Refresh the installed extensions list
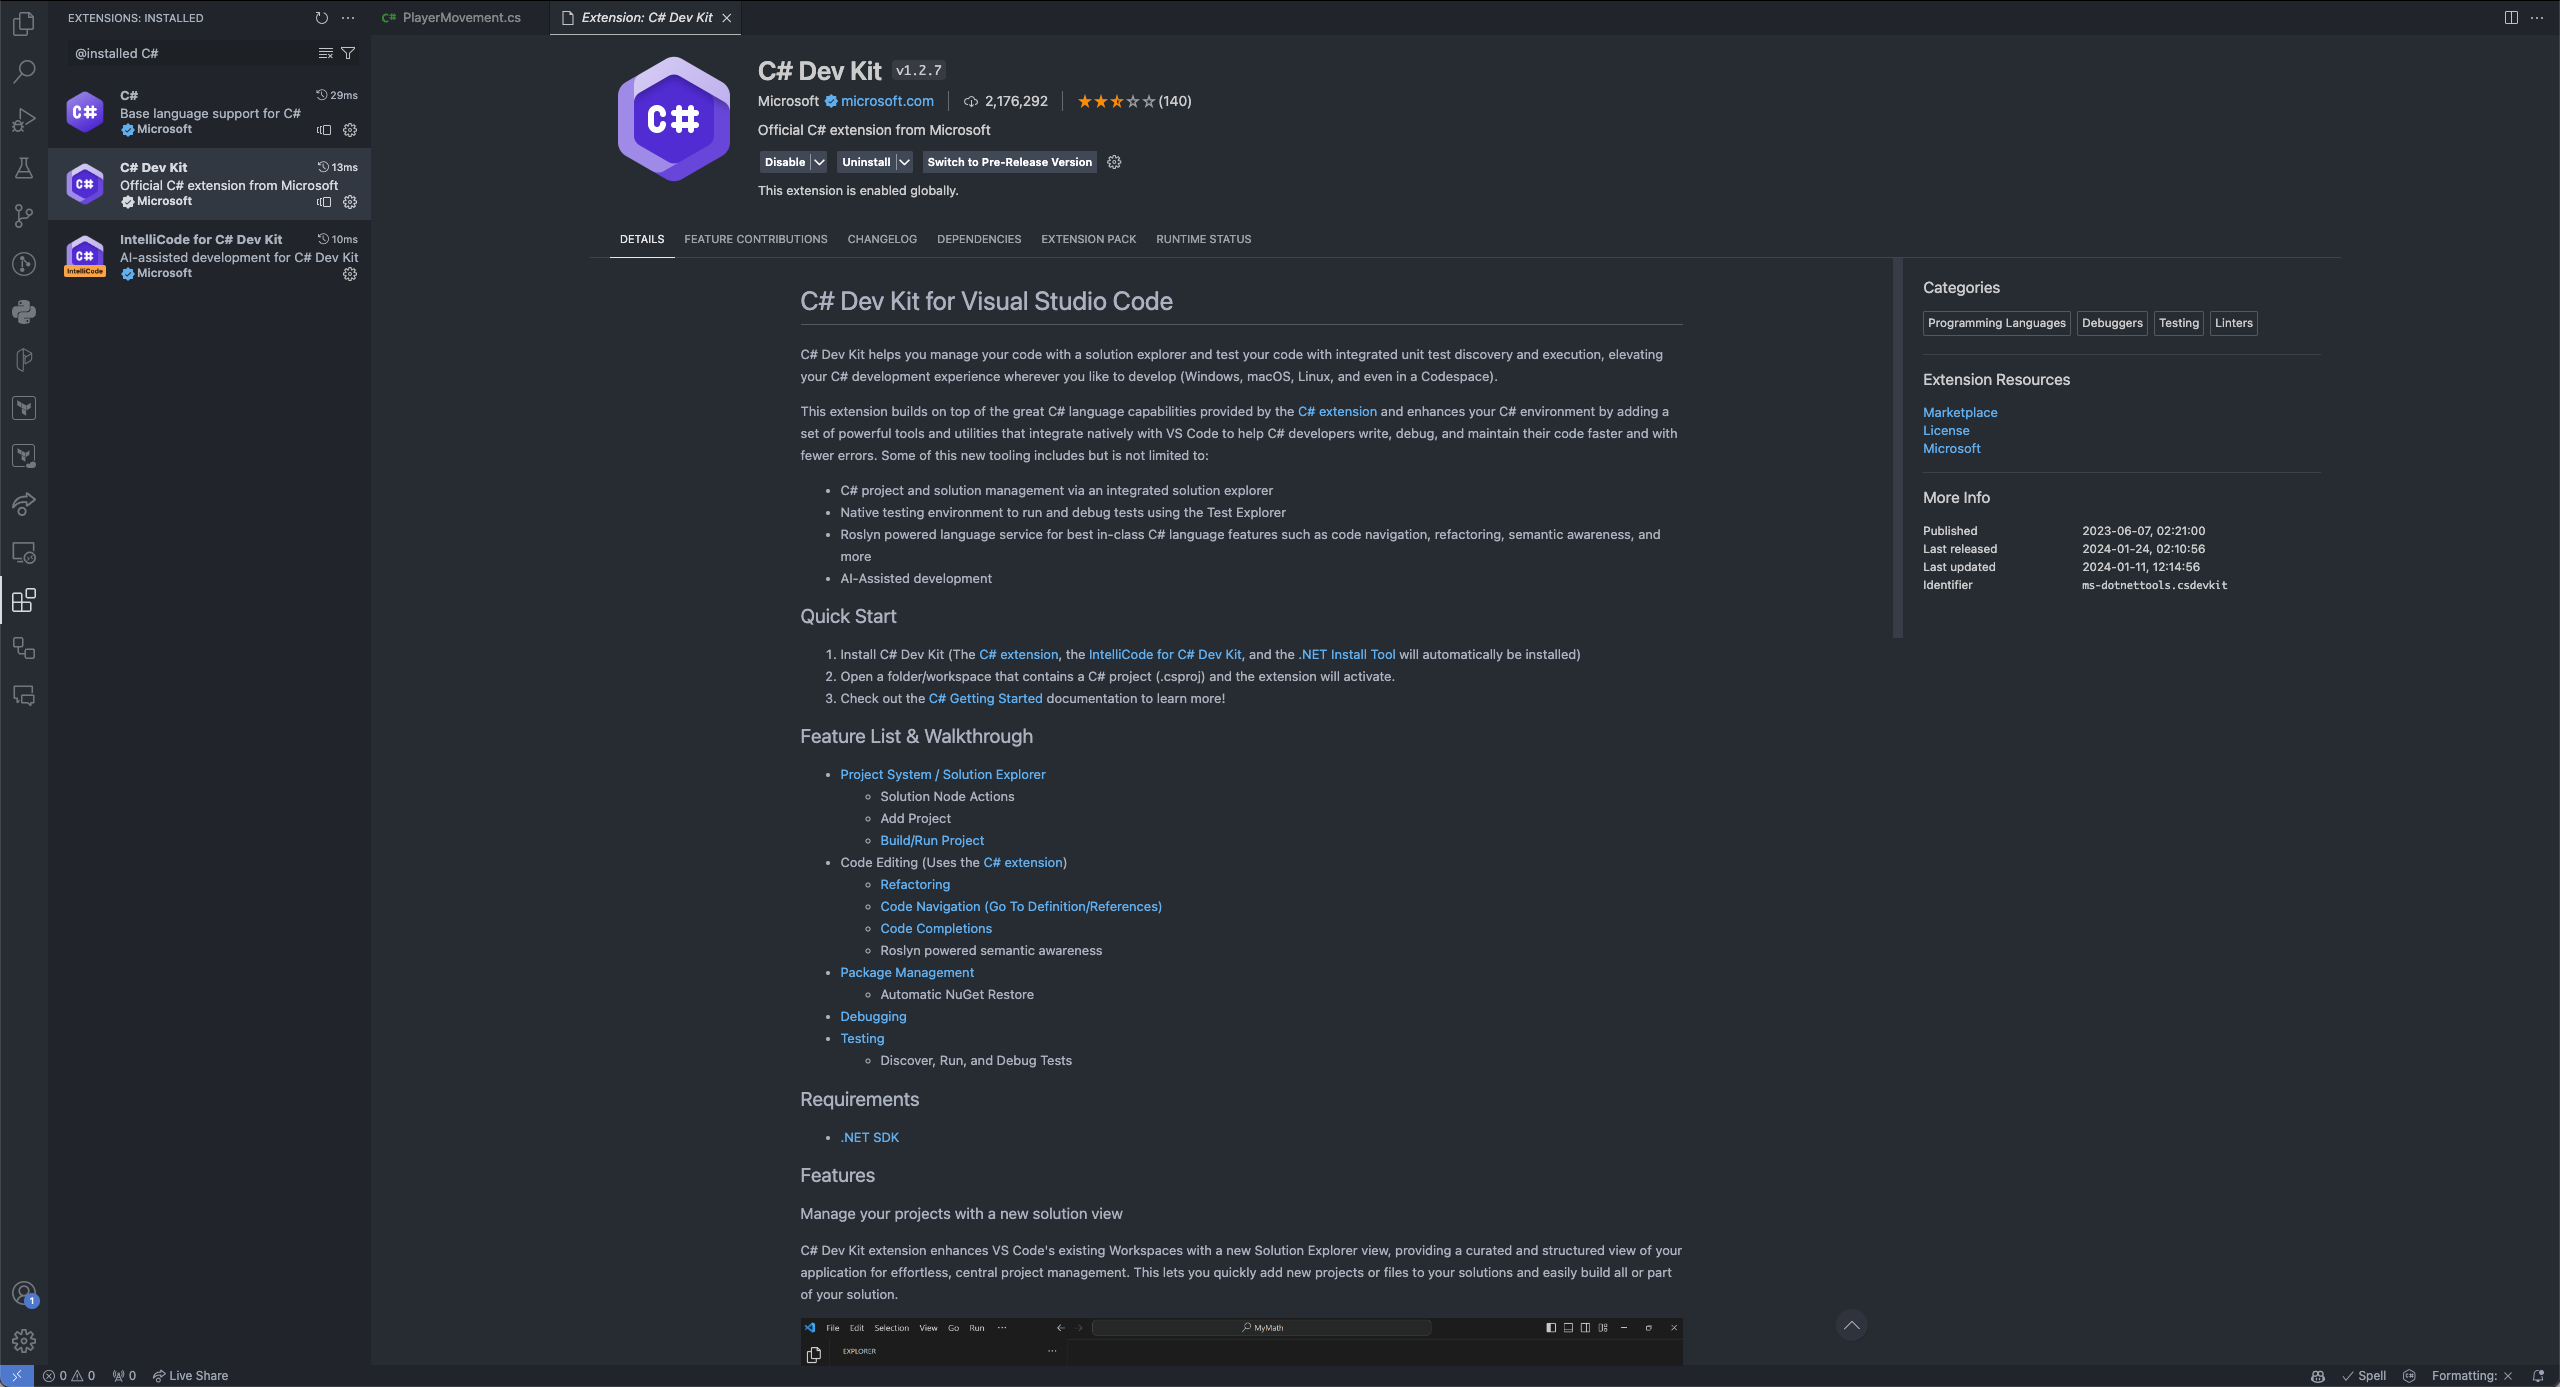The image size is (2560, 1387). (321, 18)
